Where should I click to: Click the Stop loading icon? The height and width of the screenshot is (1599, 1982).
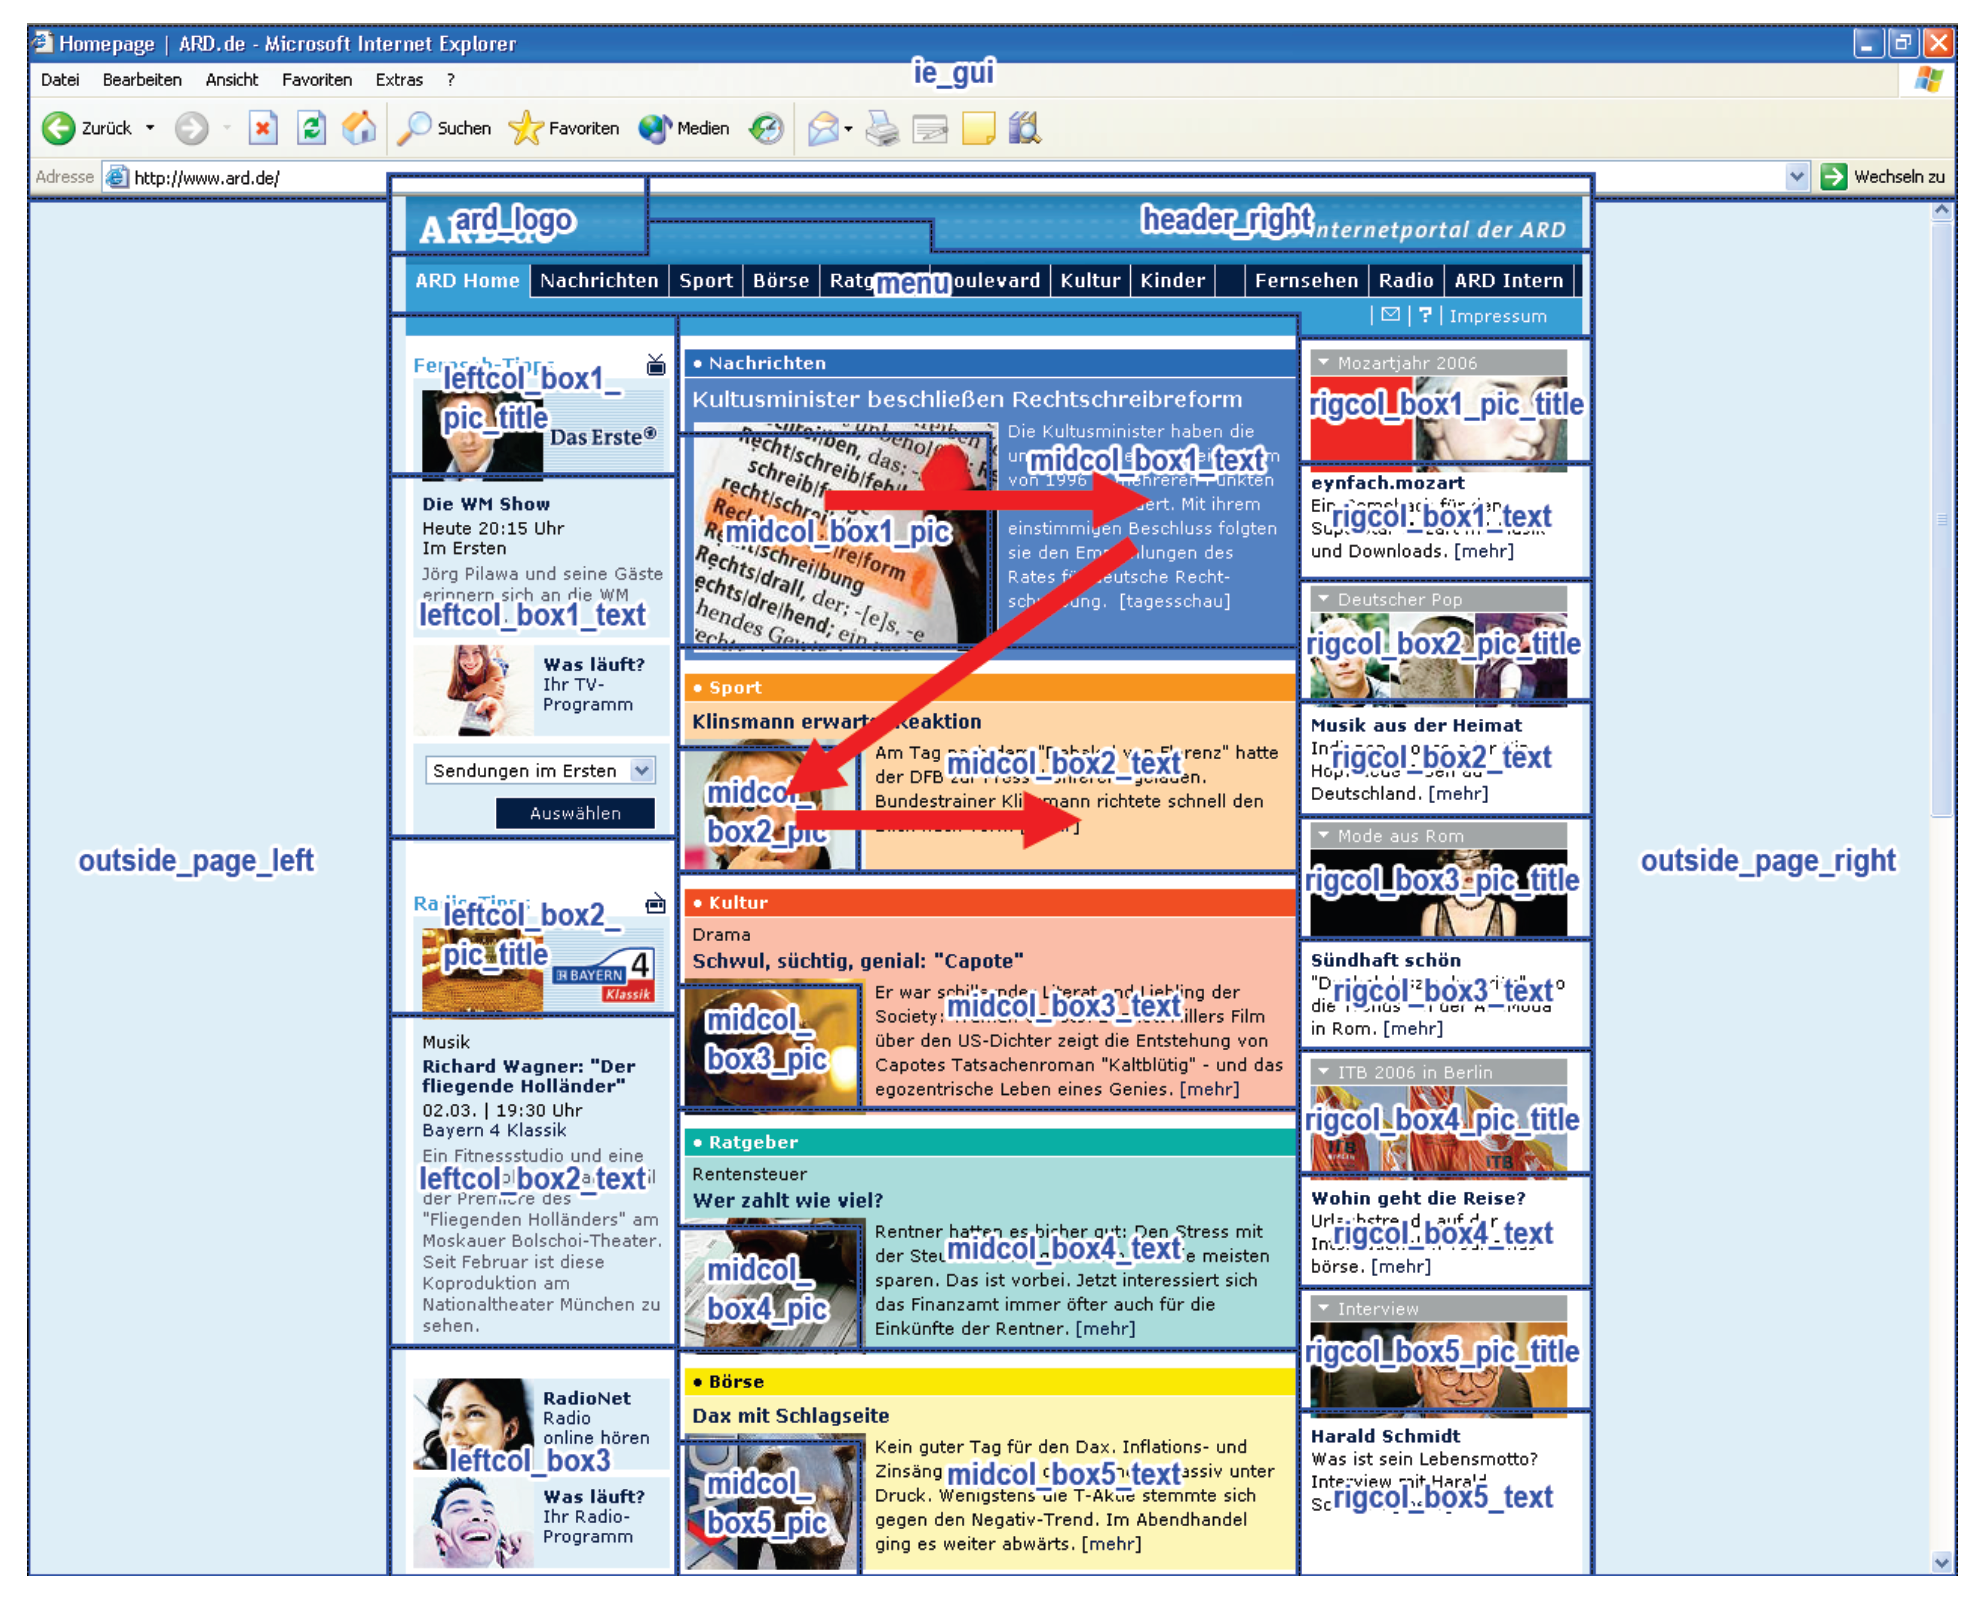click(x=263, y=128)
